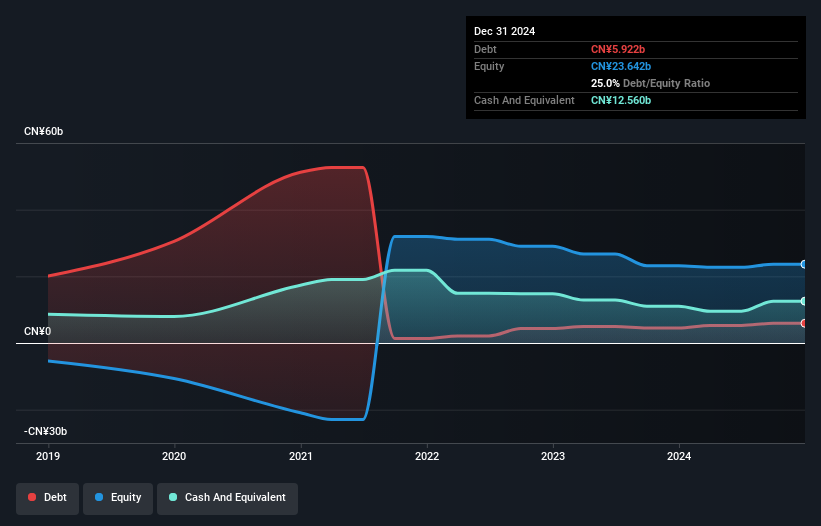
Task: Click the blue Equity legend dot
Action: coord(99,497)
